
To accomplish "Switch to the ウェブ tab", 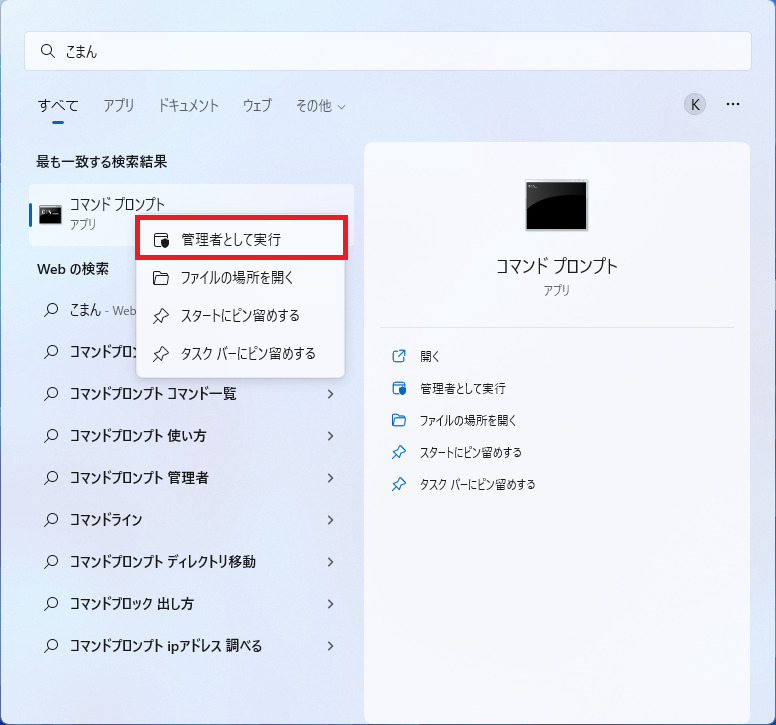I will pyautogui.click(x=257, y=105).
